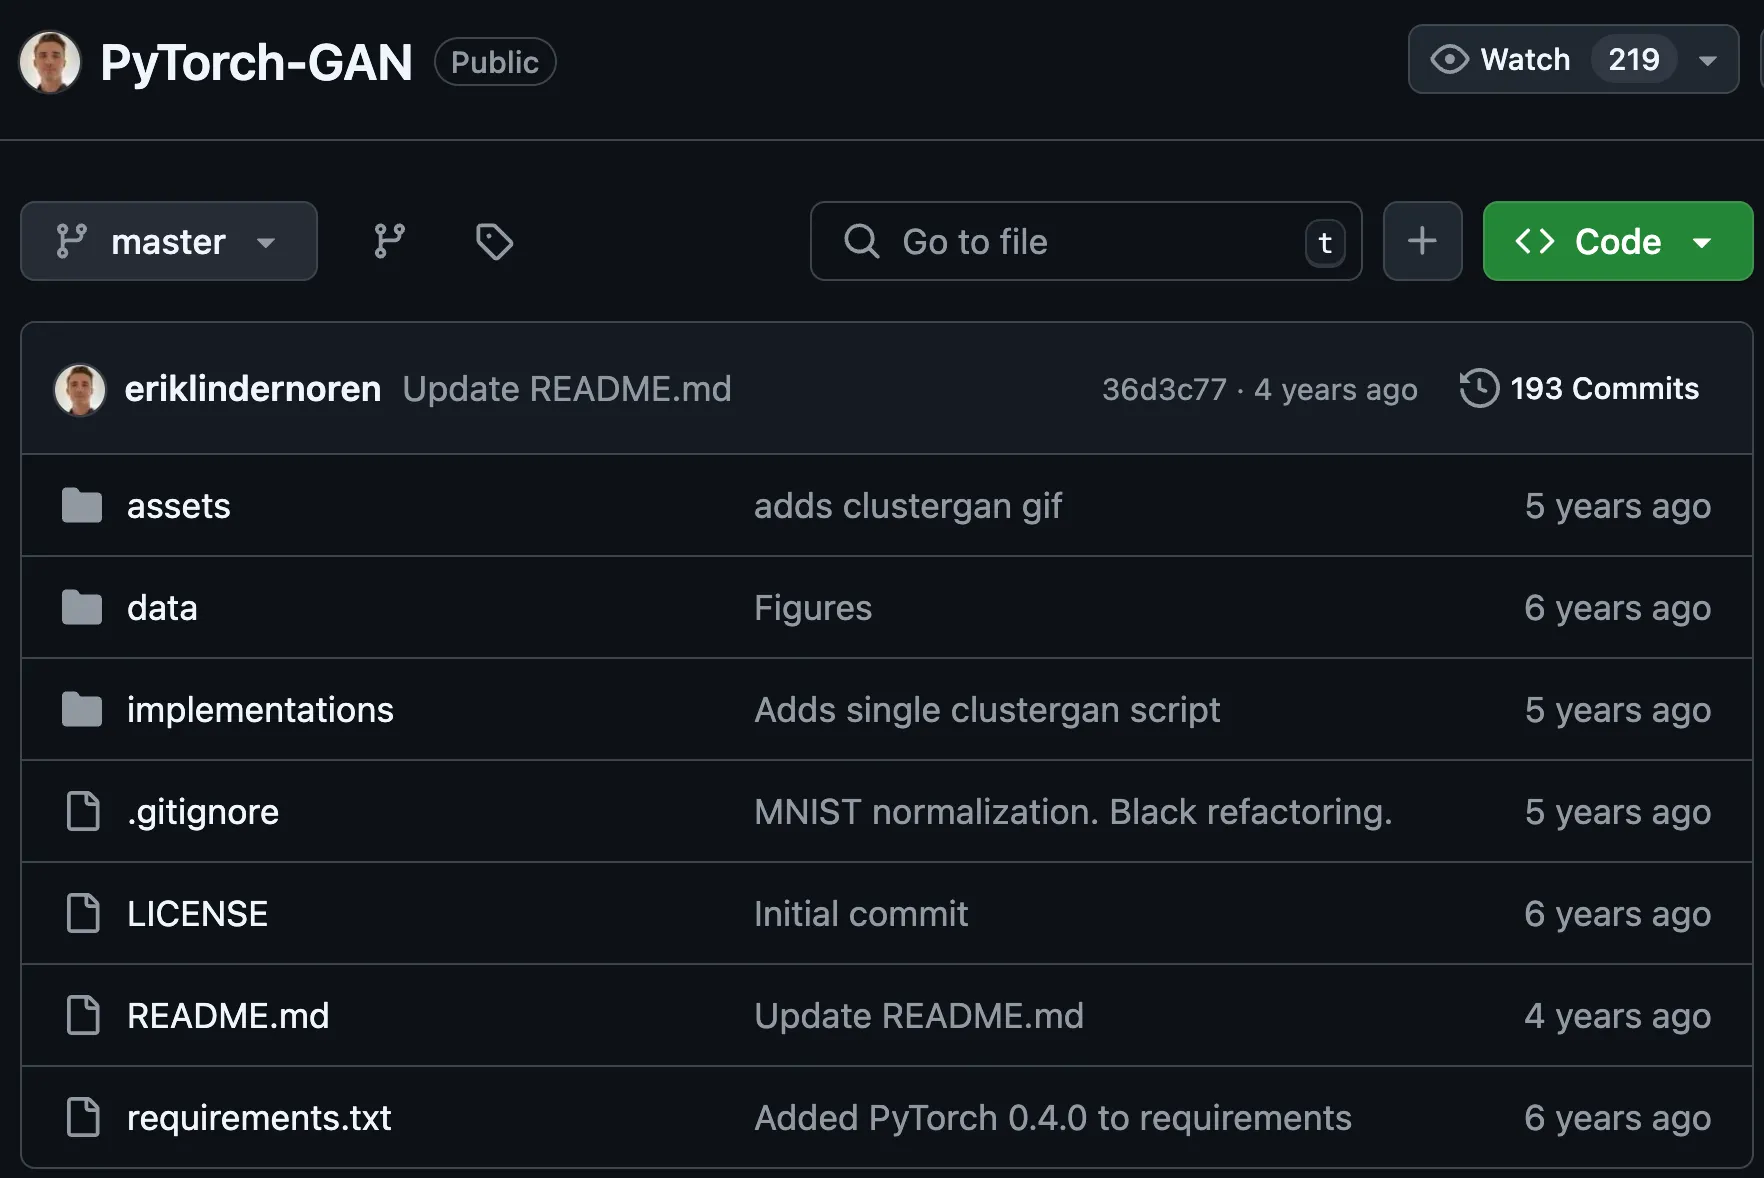The width and height of the screenshot is (1764, 1178).
Task: Expand the Watch options dropdown arrow
Action: pos(1708,60)
